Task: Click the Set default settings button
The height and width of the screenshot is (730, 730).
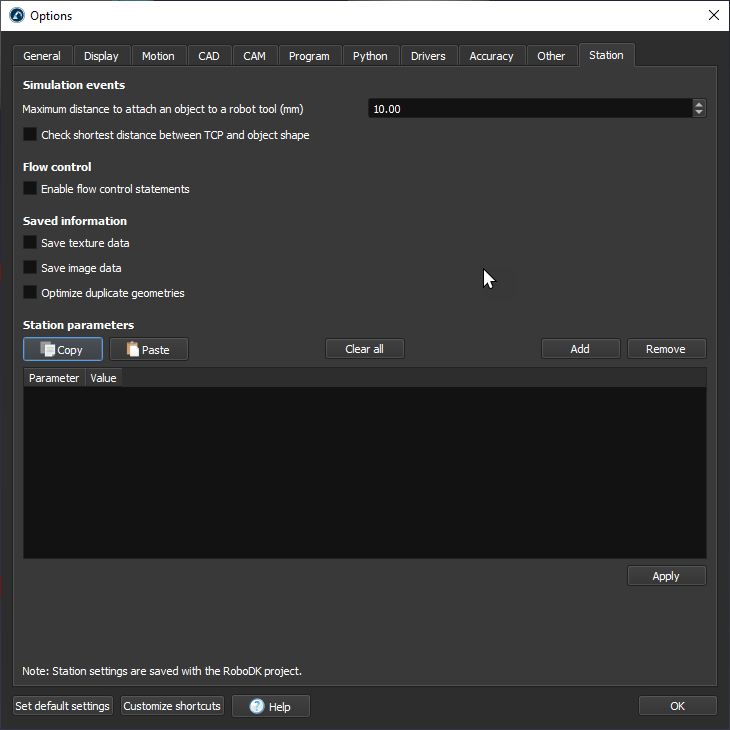Action: click(x=62, y=706)
